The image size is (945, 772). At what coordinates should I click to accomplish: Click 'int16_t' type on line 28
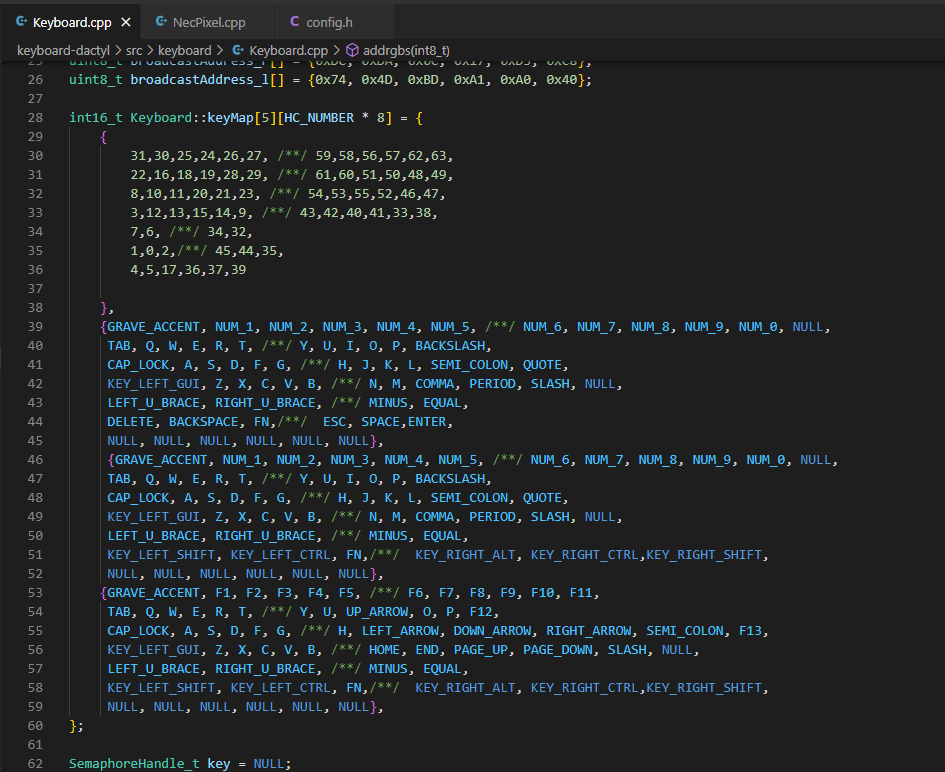(x=96, y=118)
